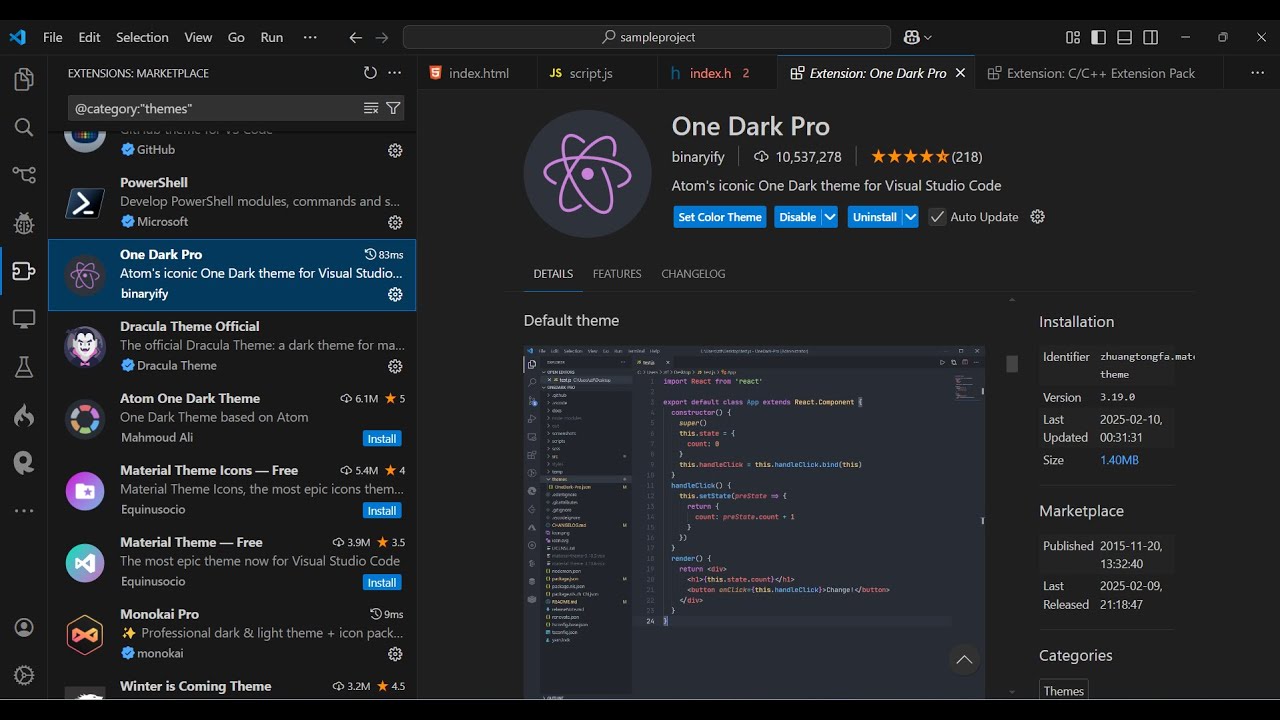Click the flame icon in activity bar

pyautogui.click(x=24, y=415)
